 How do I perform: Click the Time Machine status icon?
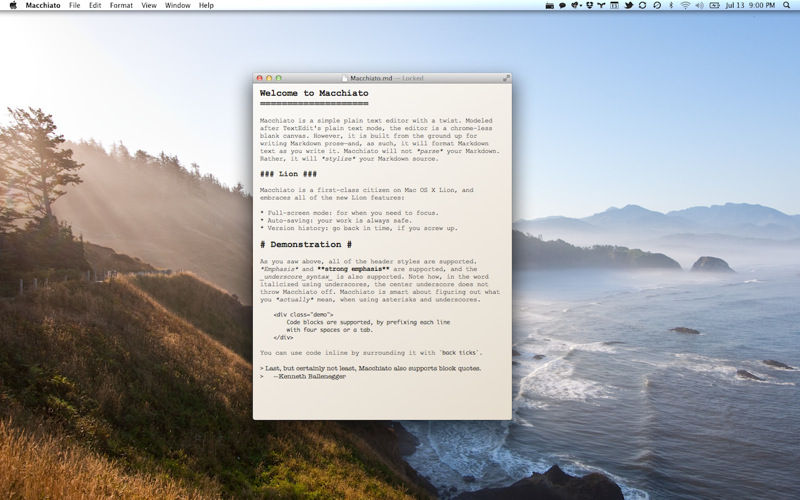tap(657, 5)
